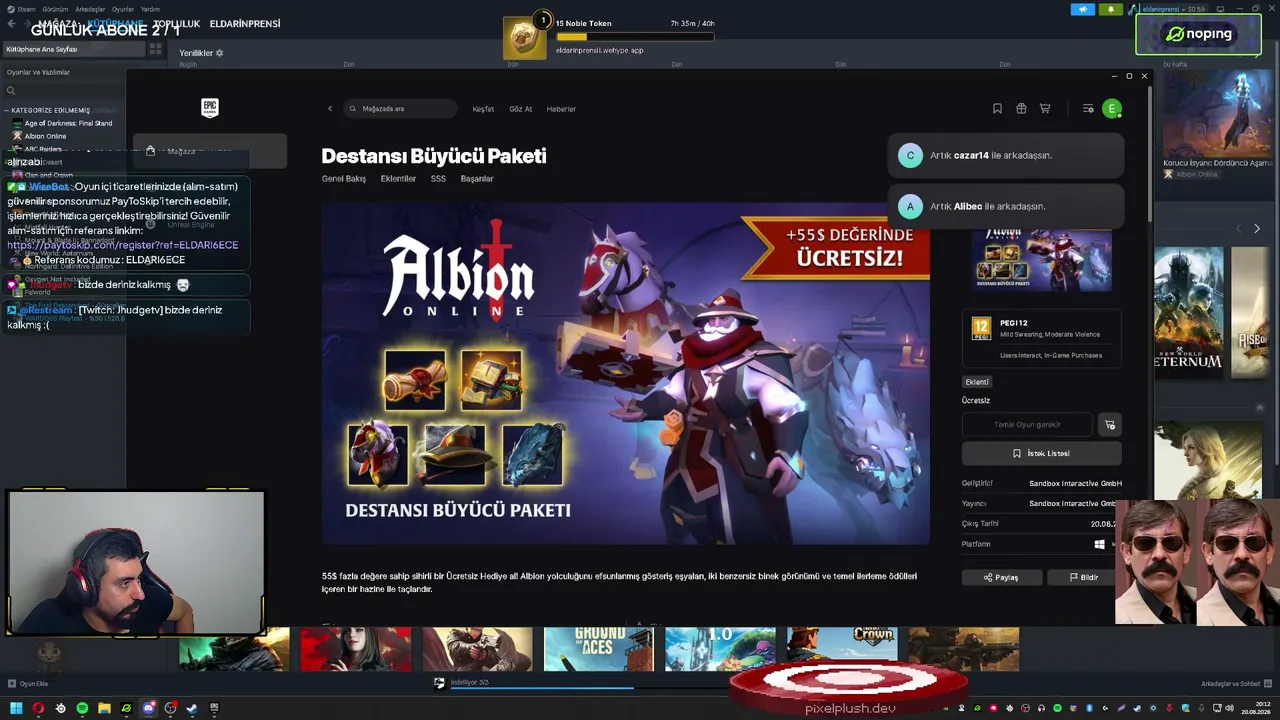Click Steam back navigation arrow
The image size is (1280, 720).
click(12, 24)
